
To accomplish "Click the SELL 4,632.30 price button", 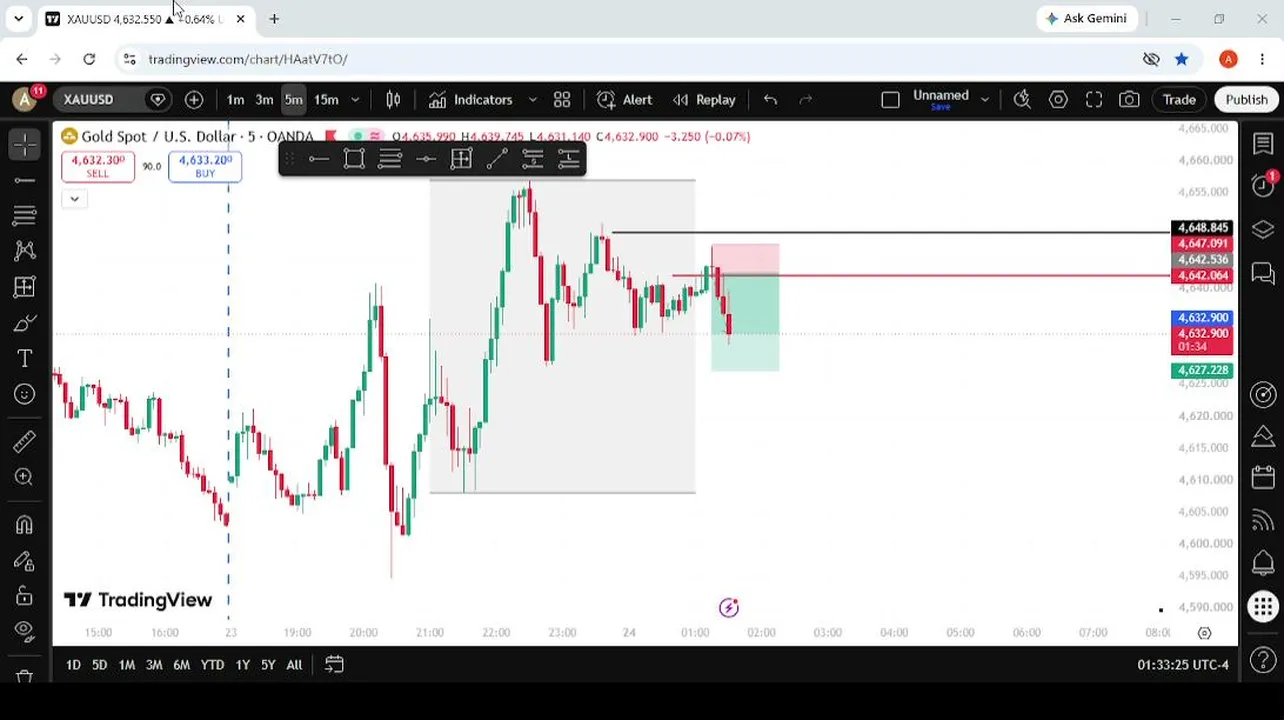I will coord(98,166).
